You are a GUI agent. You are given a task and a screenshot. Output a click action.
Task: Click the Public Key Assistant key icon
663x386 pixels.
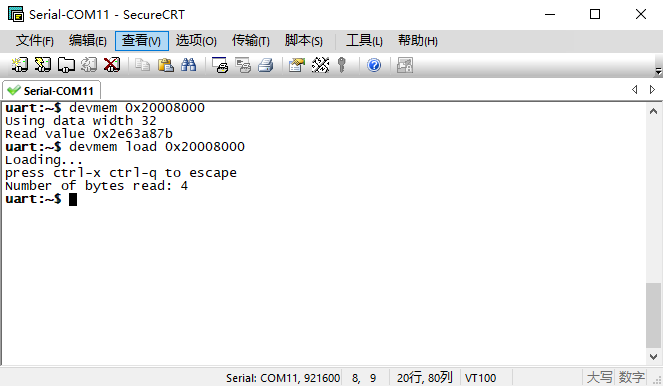(342, 65)
